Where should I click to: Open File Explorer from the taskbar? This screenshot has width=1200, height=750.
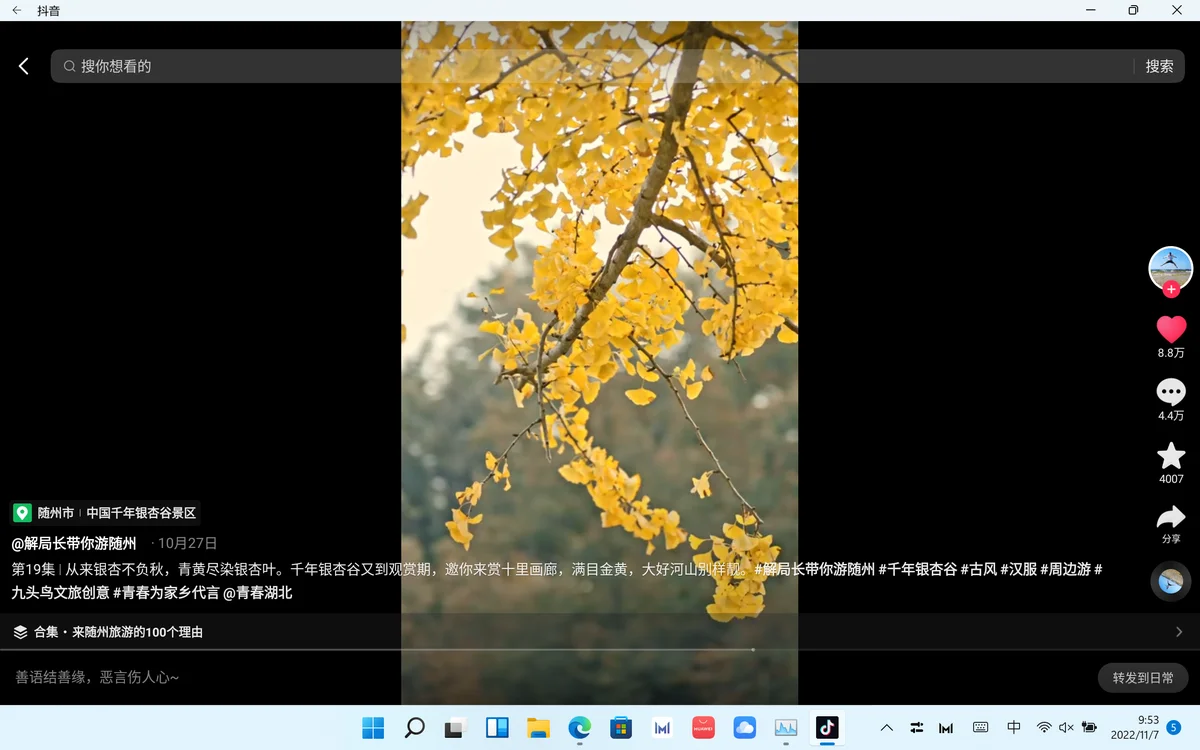pos(539,728)
